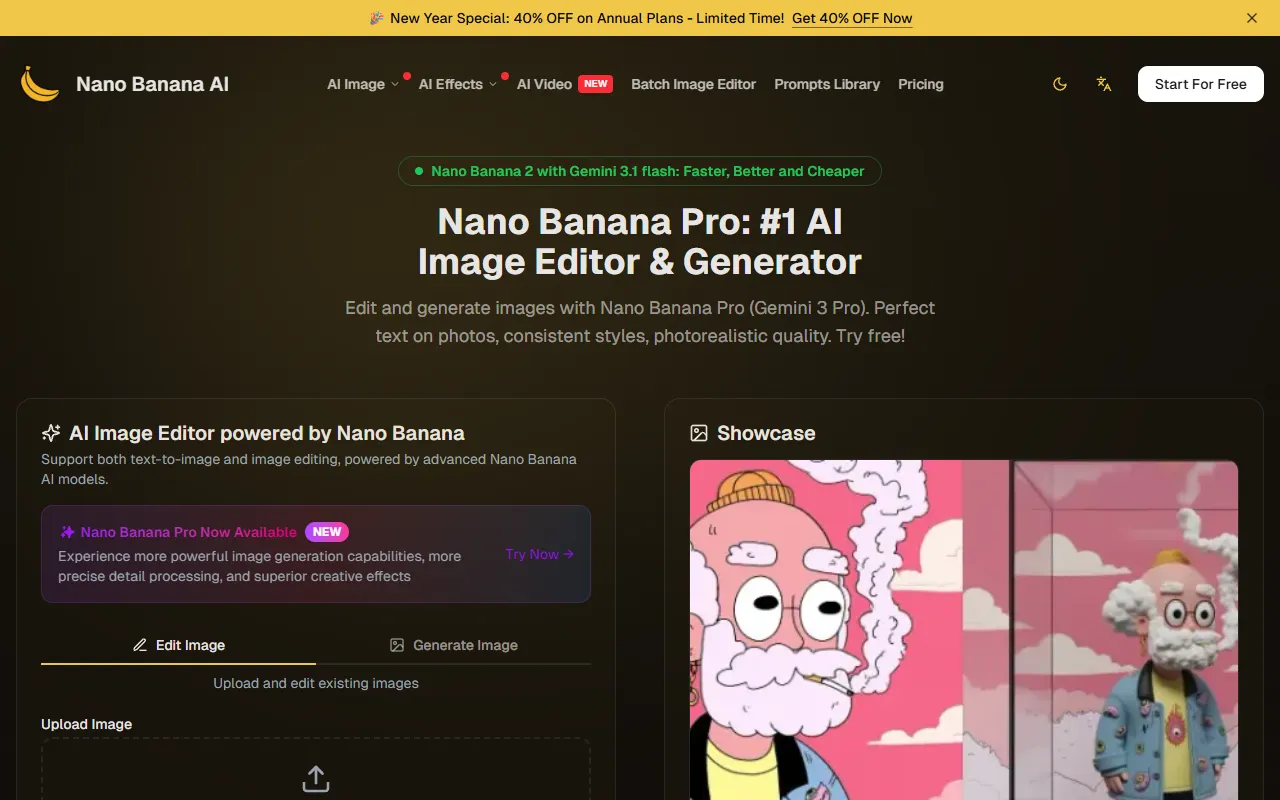Click the Start For Free button
1280x800 pixels.
1201,84
